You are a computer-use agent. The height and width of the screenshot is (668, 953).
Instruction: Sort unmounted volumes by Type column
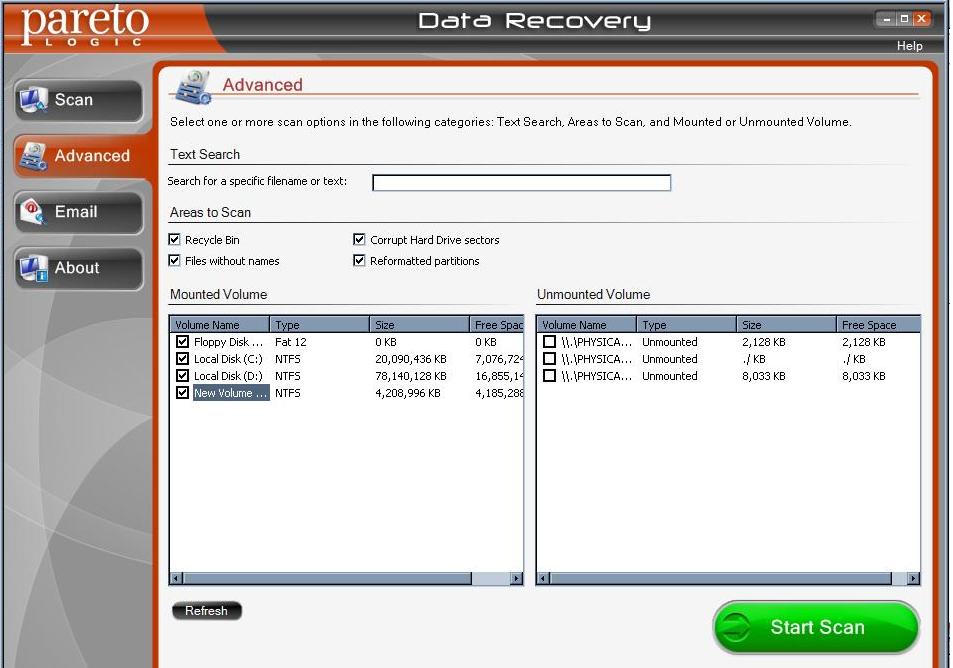click(x=686, y=325)
